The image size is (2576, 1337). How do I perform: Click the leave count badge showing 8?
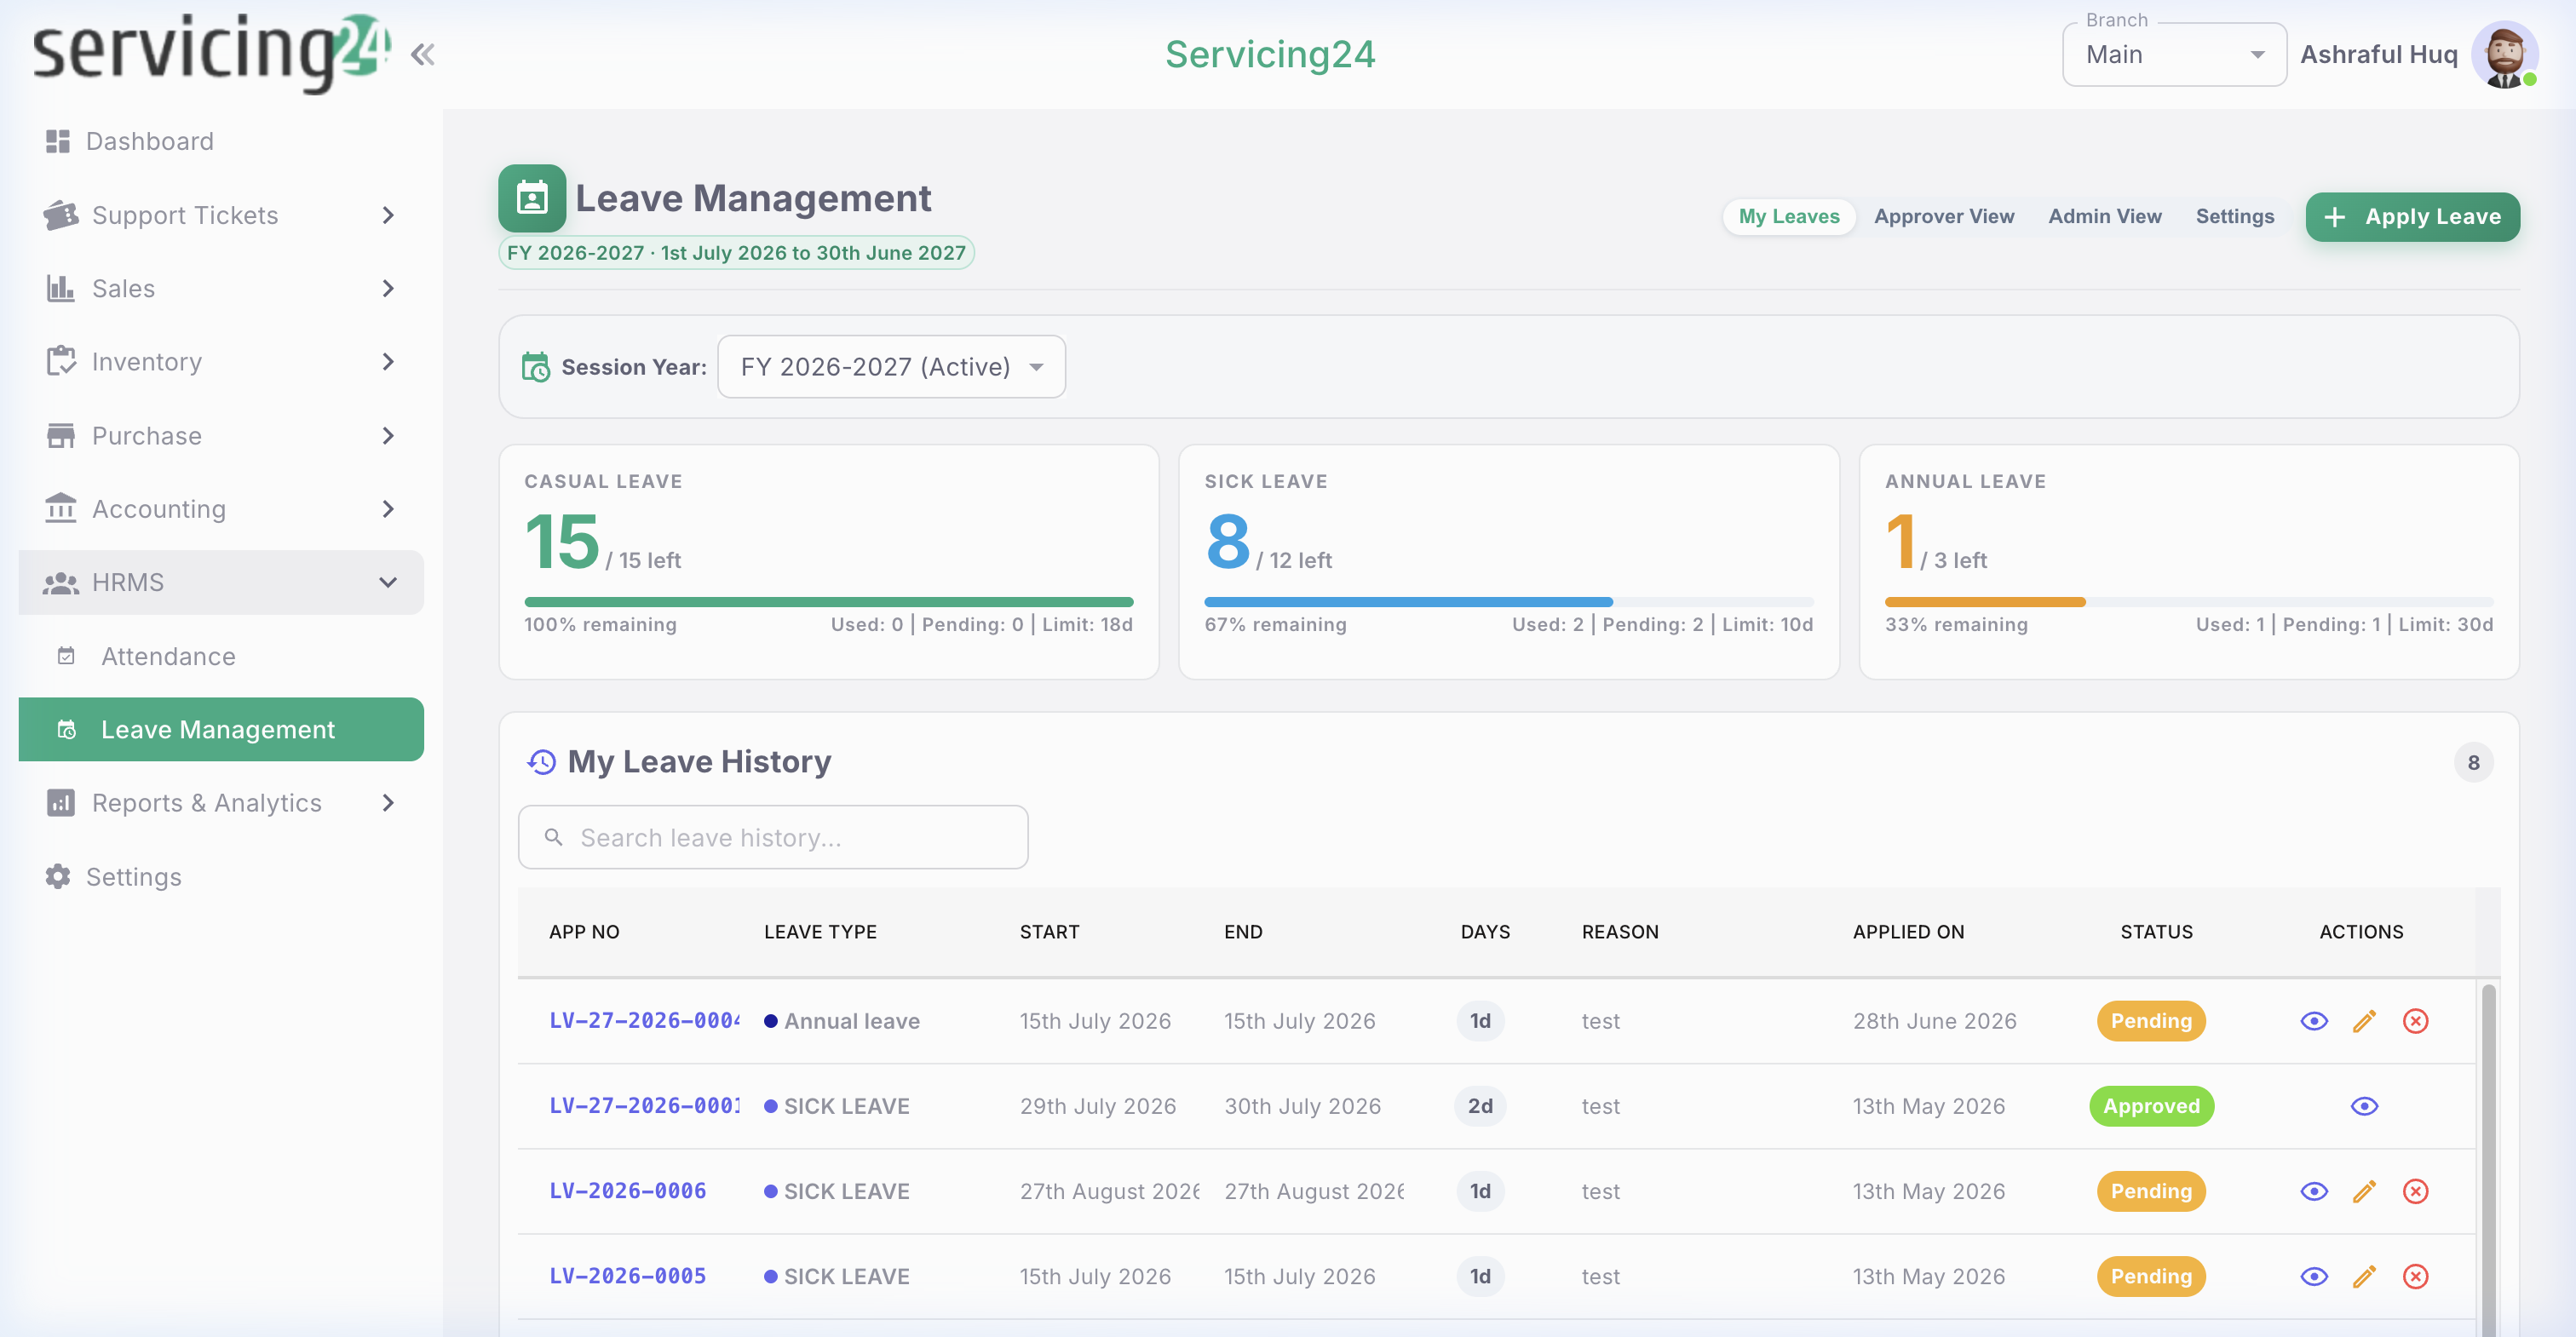[x=2474, y=762]
